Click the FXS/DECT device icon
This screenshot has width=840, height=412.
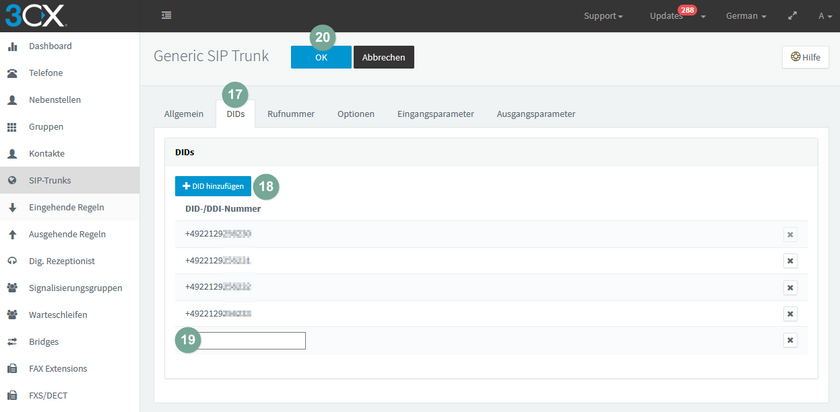click(x=12, y=395)
